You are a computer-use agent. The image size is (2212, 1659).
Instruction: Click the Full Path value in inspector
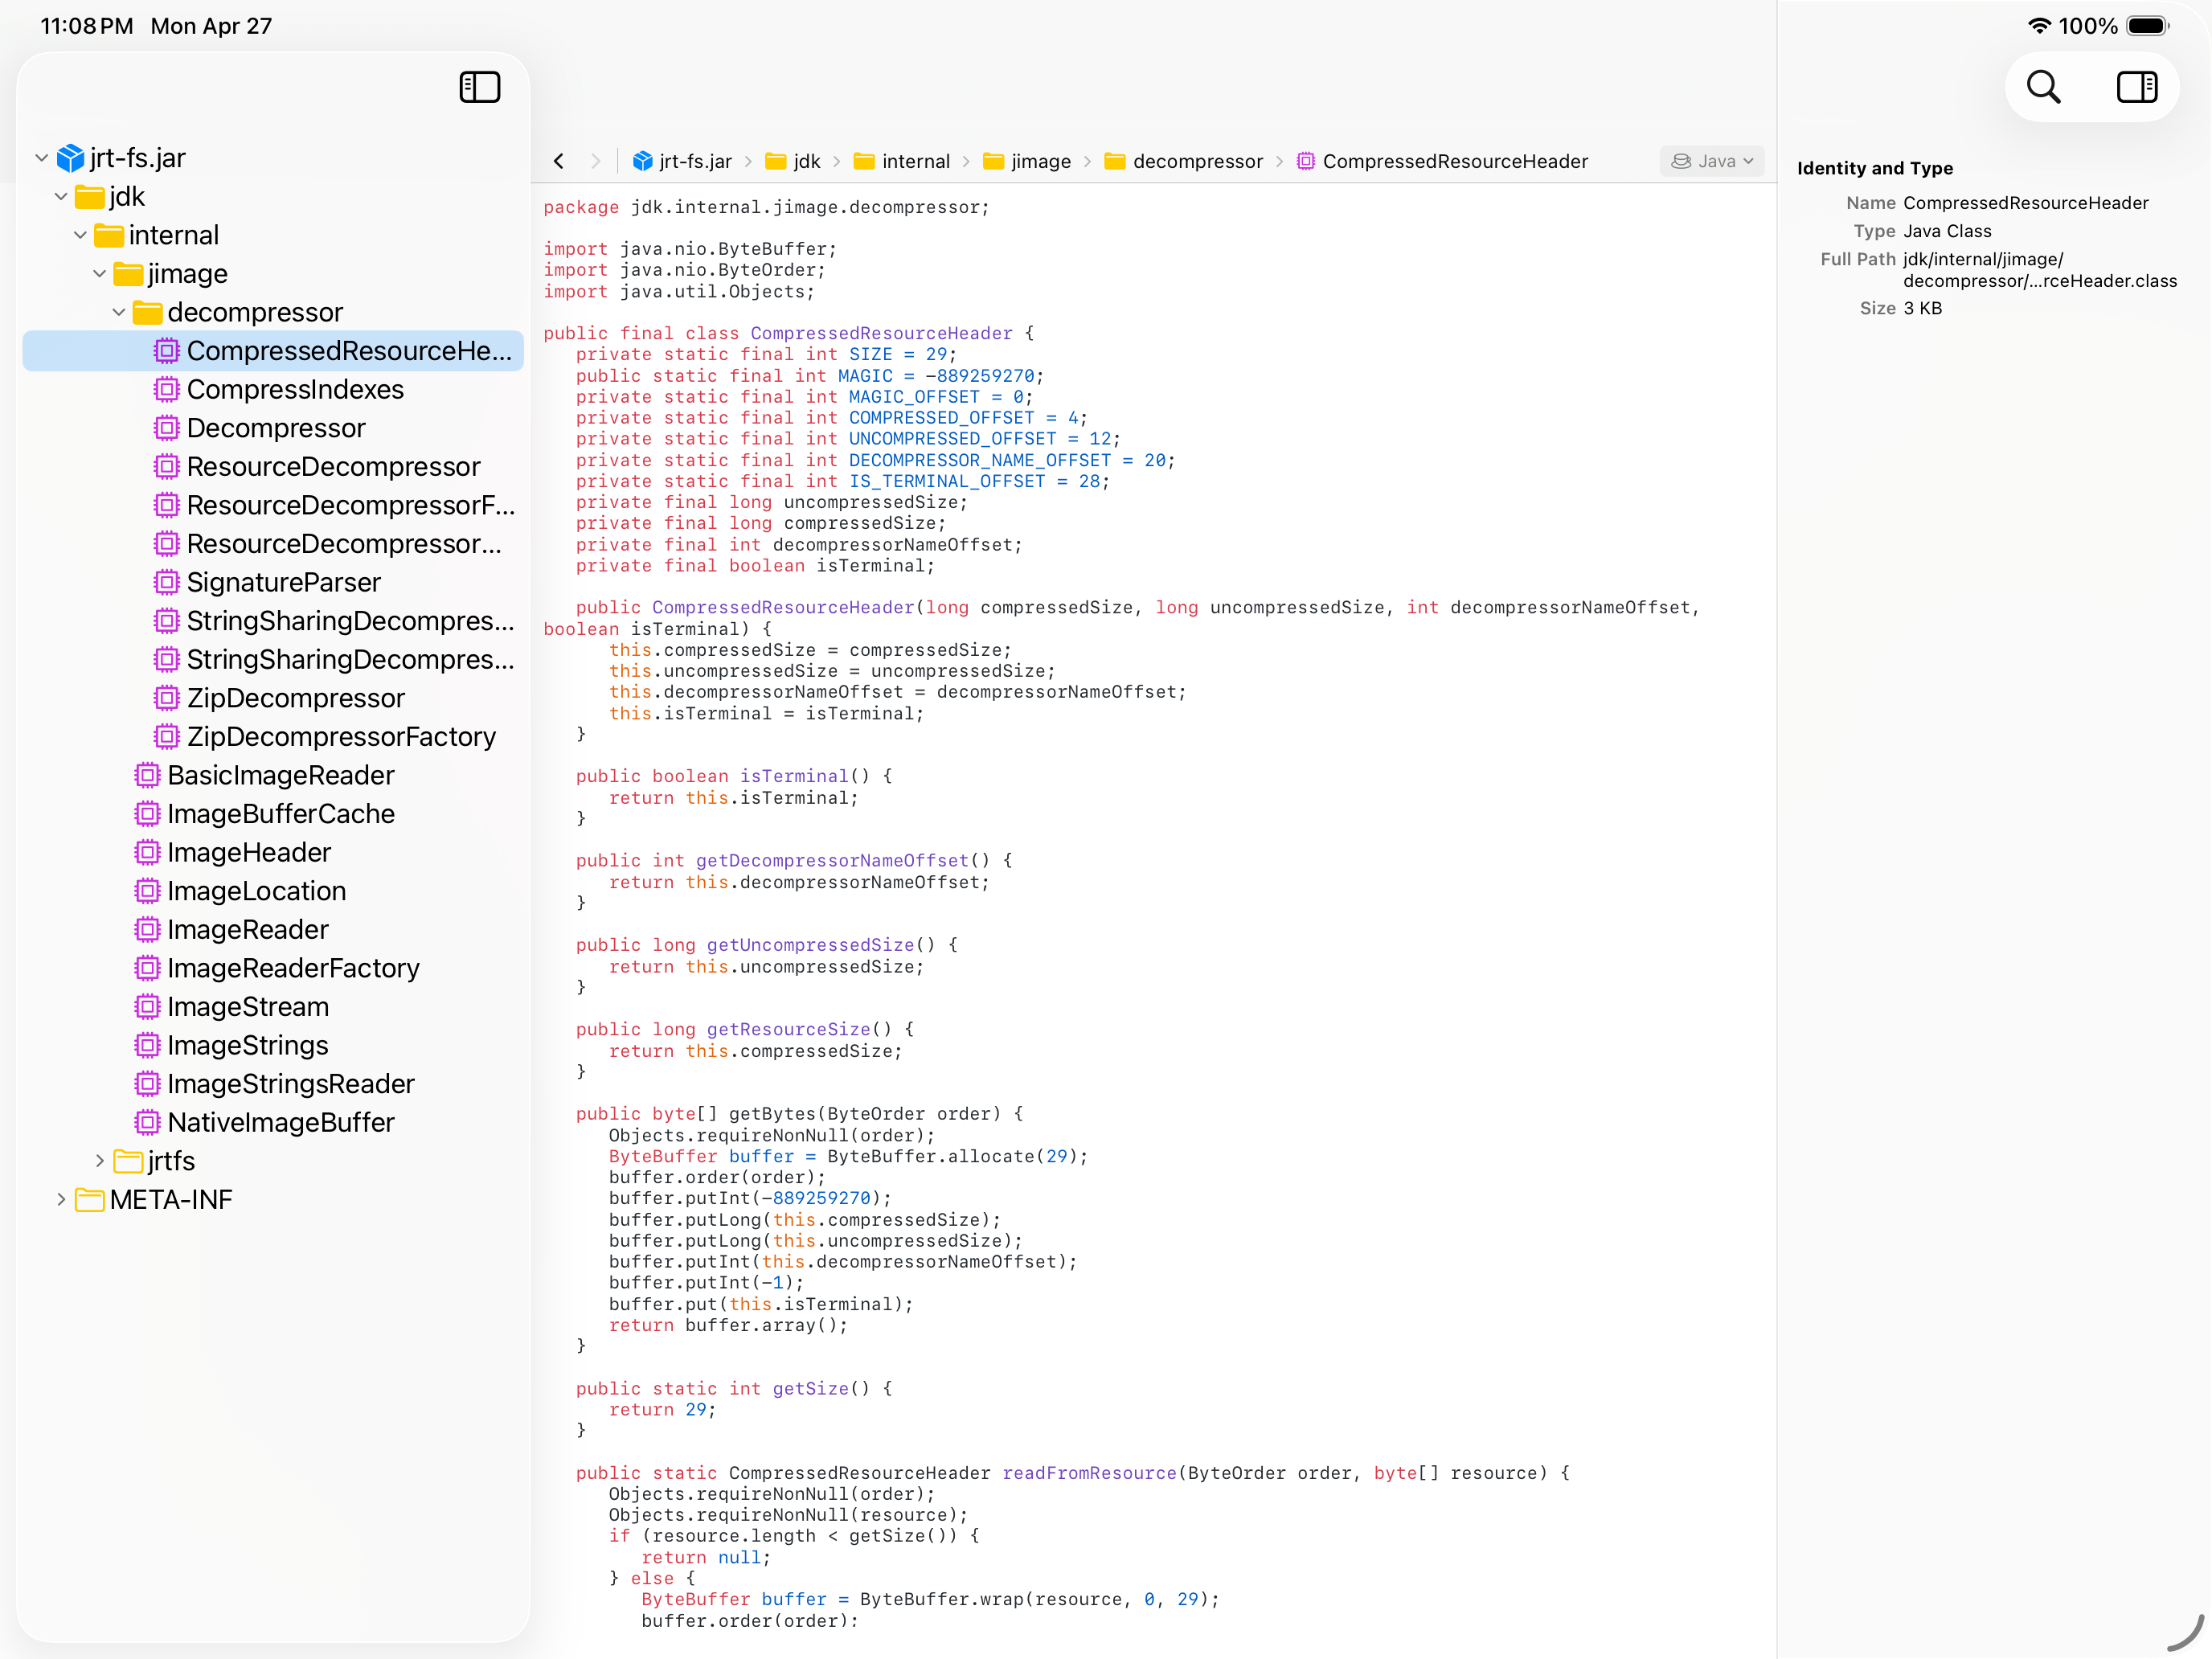(x=2040, y=270)
